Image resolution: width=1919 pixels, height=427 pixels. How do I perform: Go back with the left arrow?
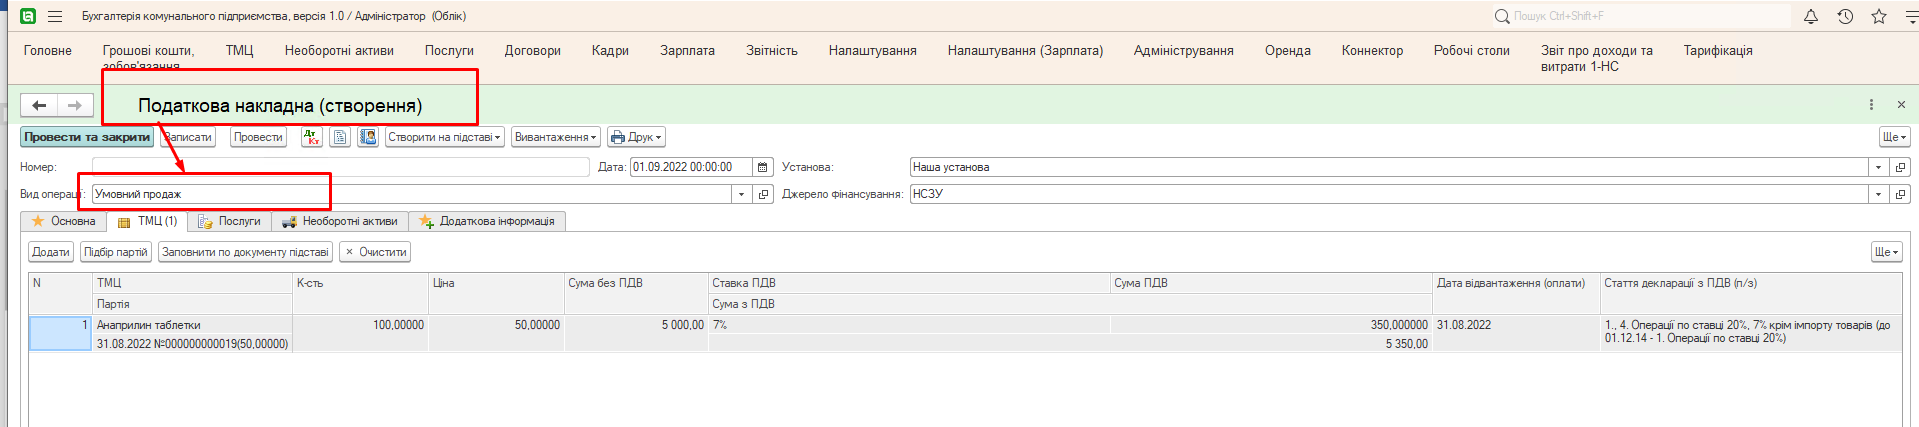pos(39,105)
